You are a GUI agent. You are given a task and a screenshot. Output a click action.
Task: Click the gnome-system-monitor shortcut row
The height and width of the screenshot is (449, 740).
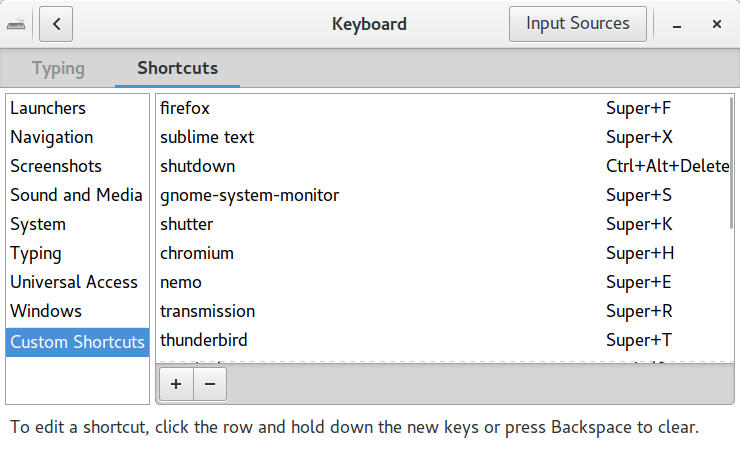(x=443, y=195)
